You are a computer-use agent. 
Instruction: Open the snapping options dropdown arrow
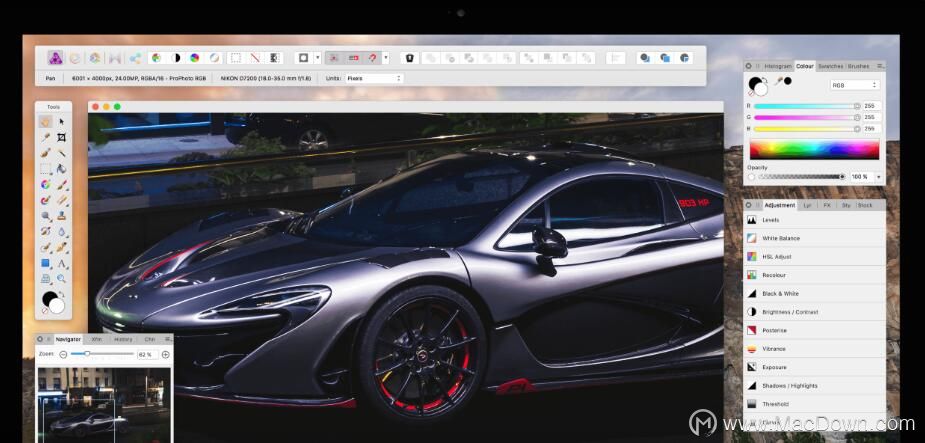pos(386,58)
